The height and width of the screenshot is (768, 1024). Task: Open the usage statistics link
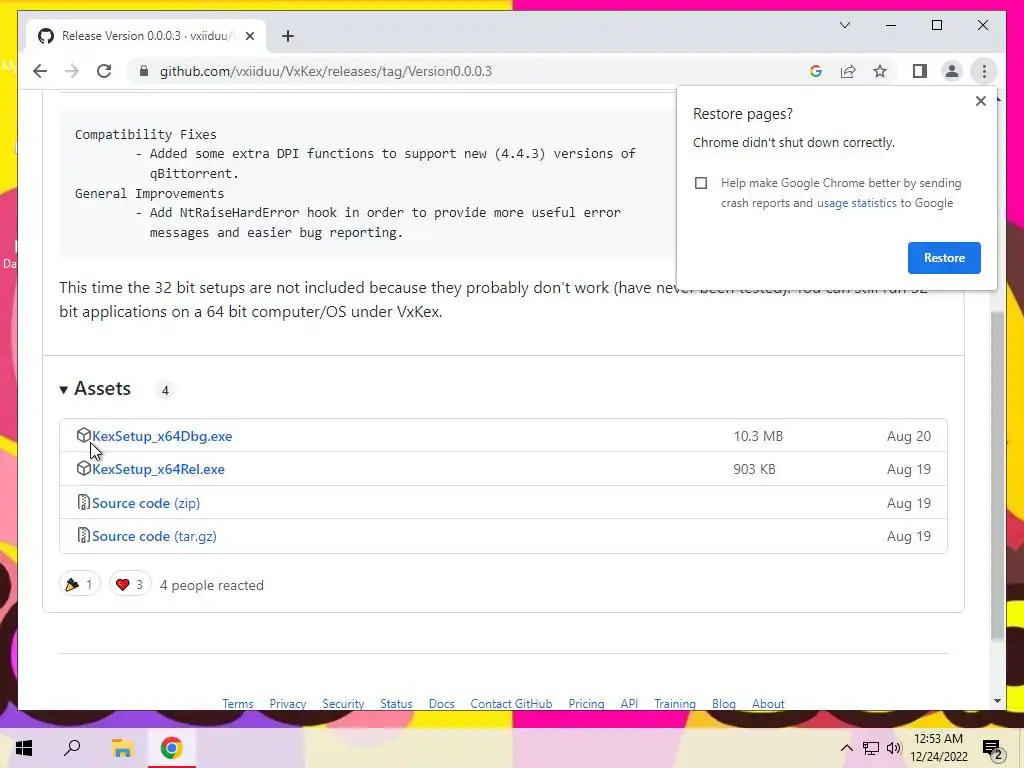click(856, 203)
